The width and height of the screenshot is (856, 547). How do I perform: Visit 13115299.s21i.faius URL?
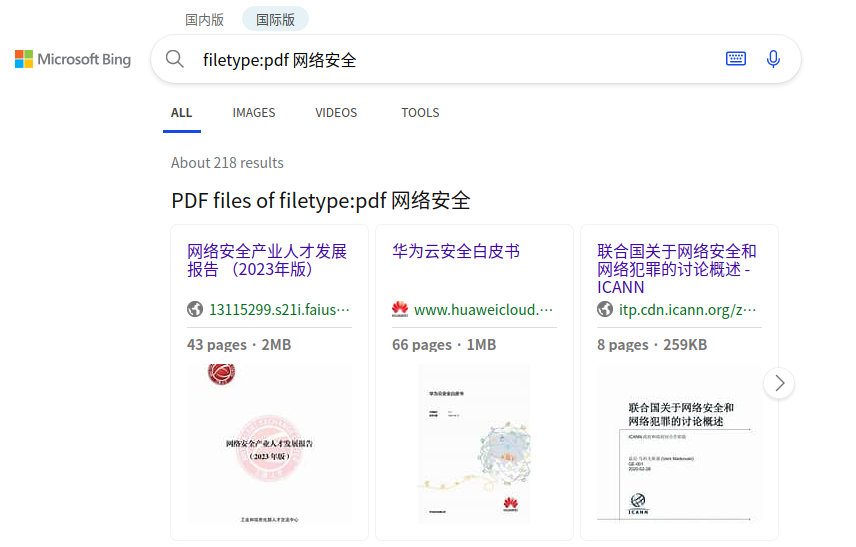click(280, 310)
